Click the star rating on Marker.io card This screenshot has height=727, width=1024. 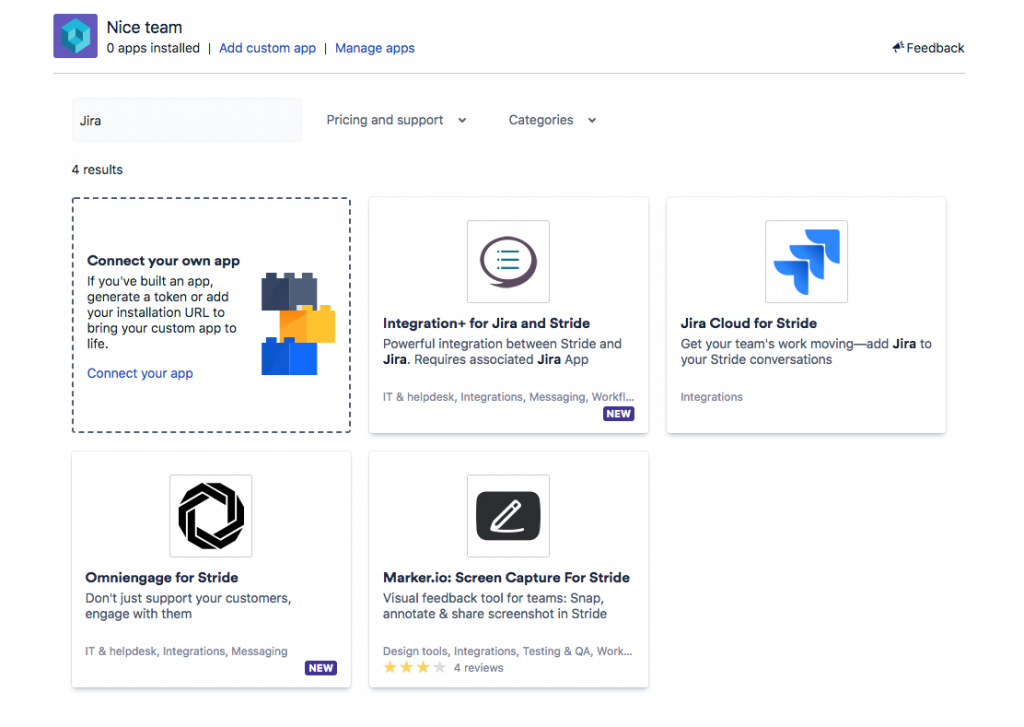coord(415,668)
